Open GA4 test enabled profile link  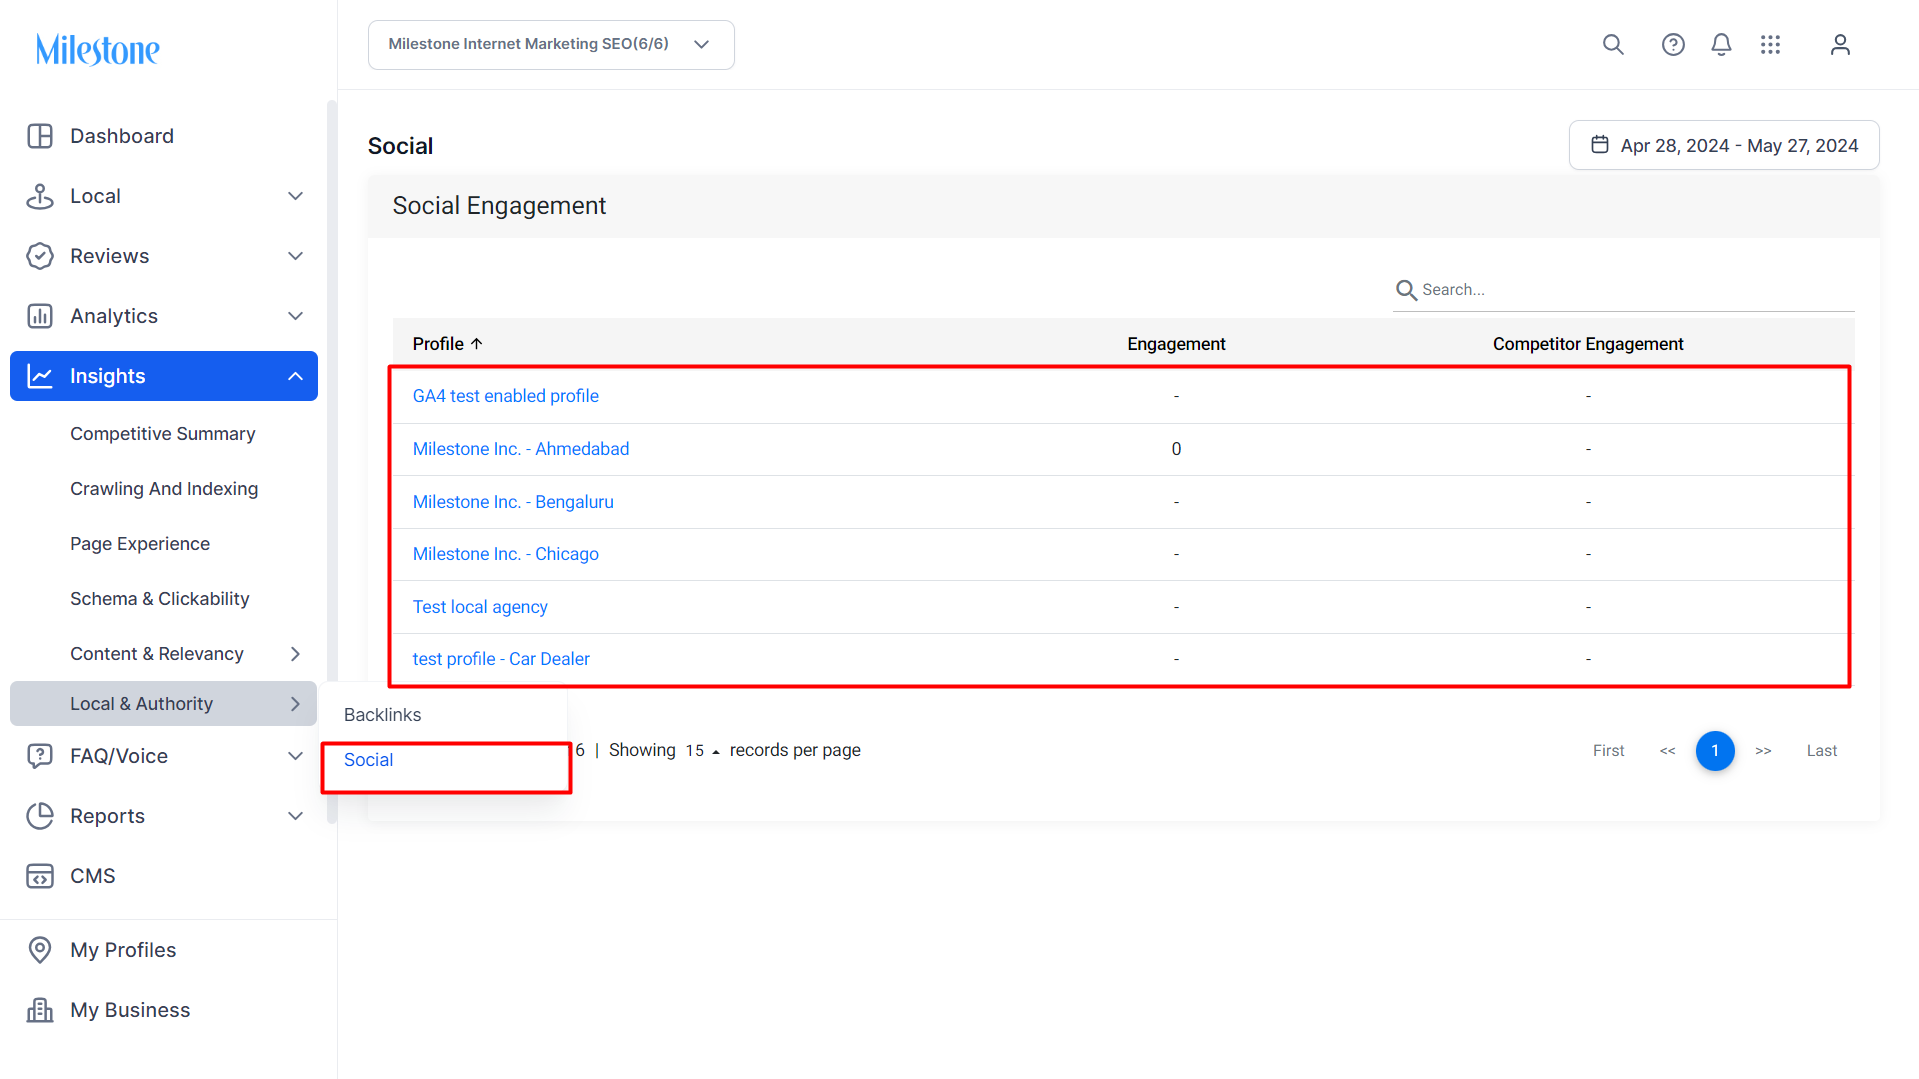[506, 396]
